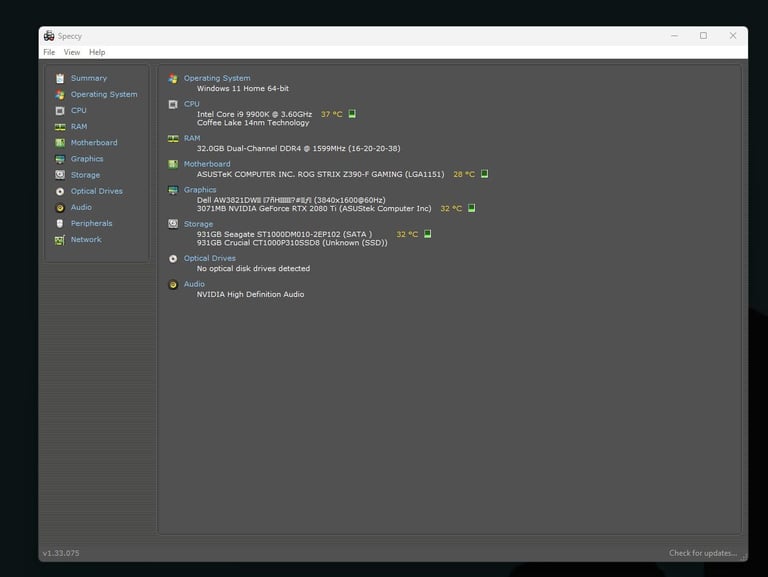Screen dimensions: 768x577
Task: Select Motherboard in the sidebar list
Action: (94, 143)
